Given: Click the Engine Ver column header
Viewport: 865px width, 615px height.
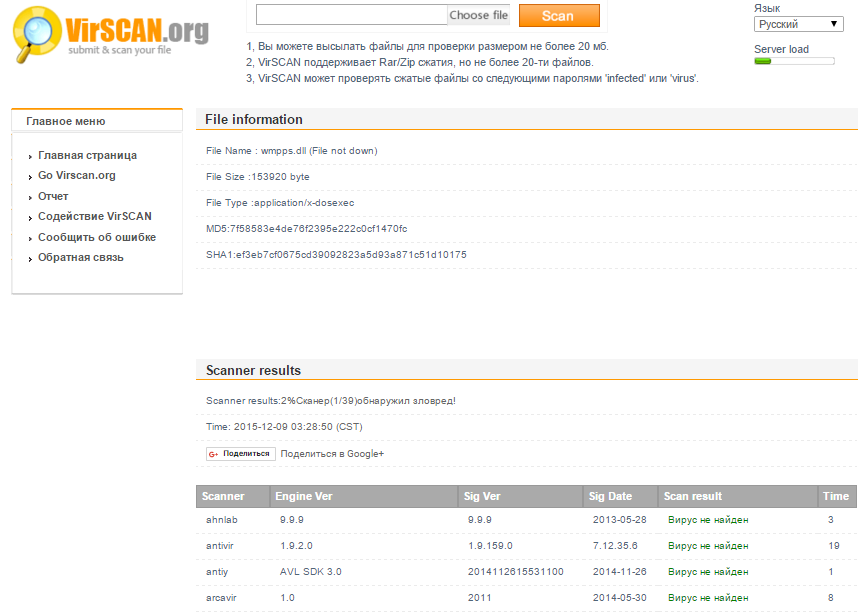Looking at the screenshot, I should click(304, 496).
